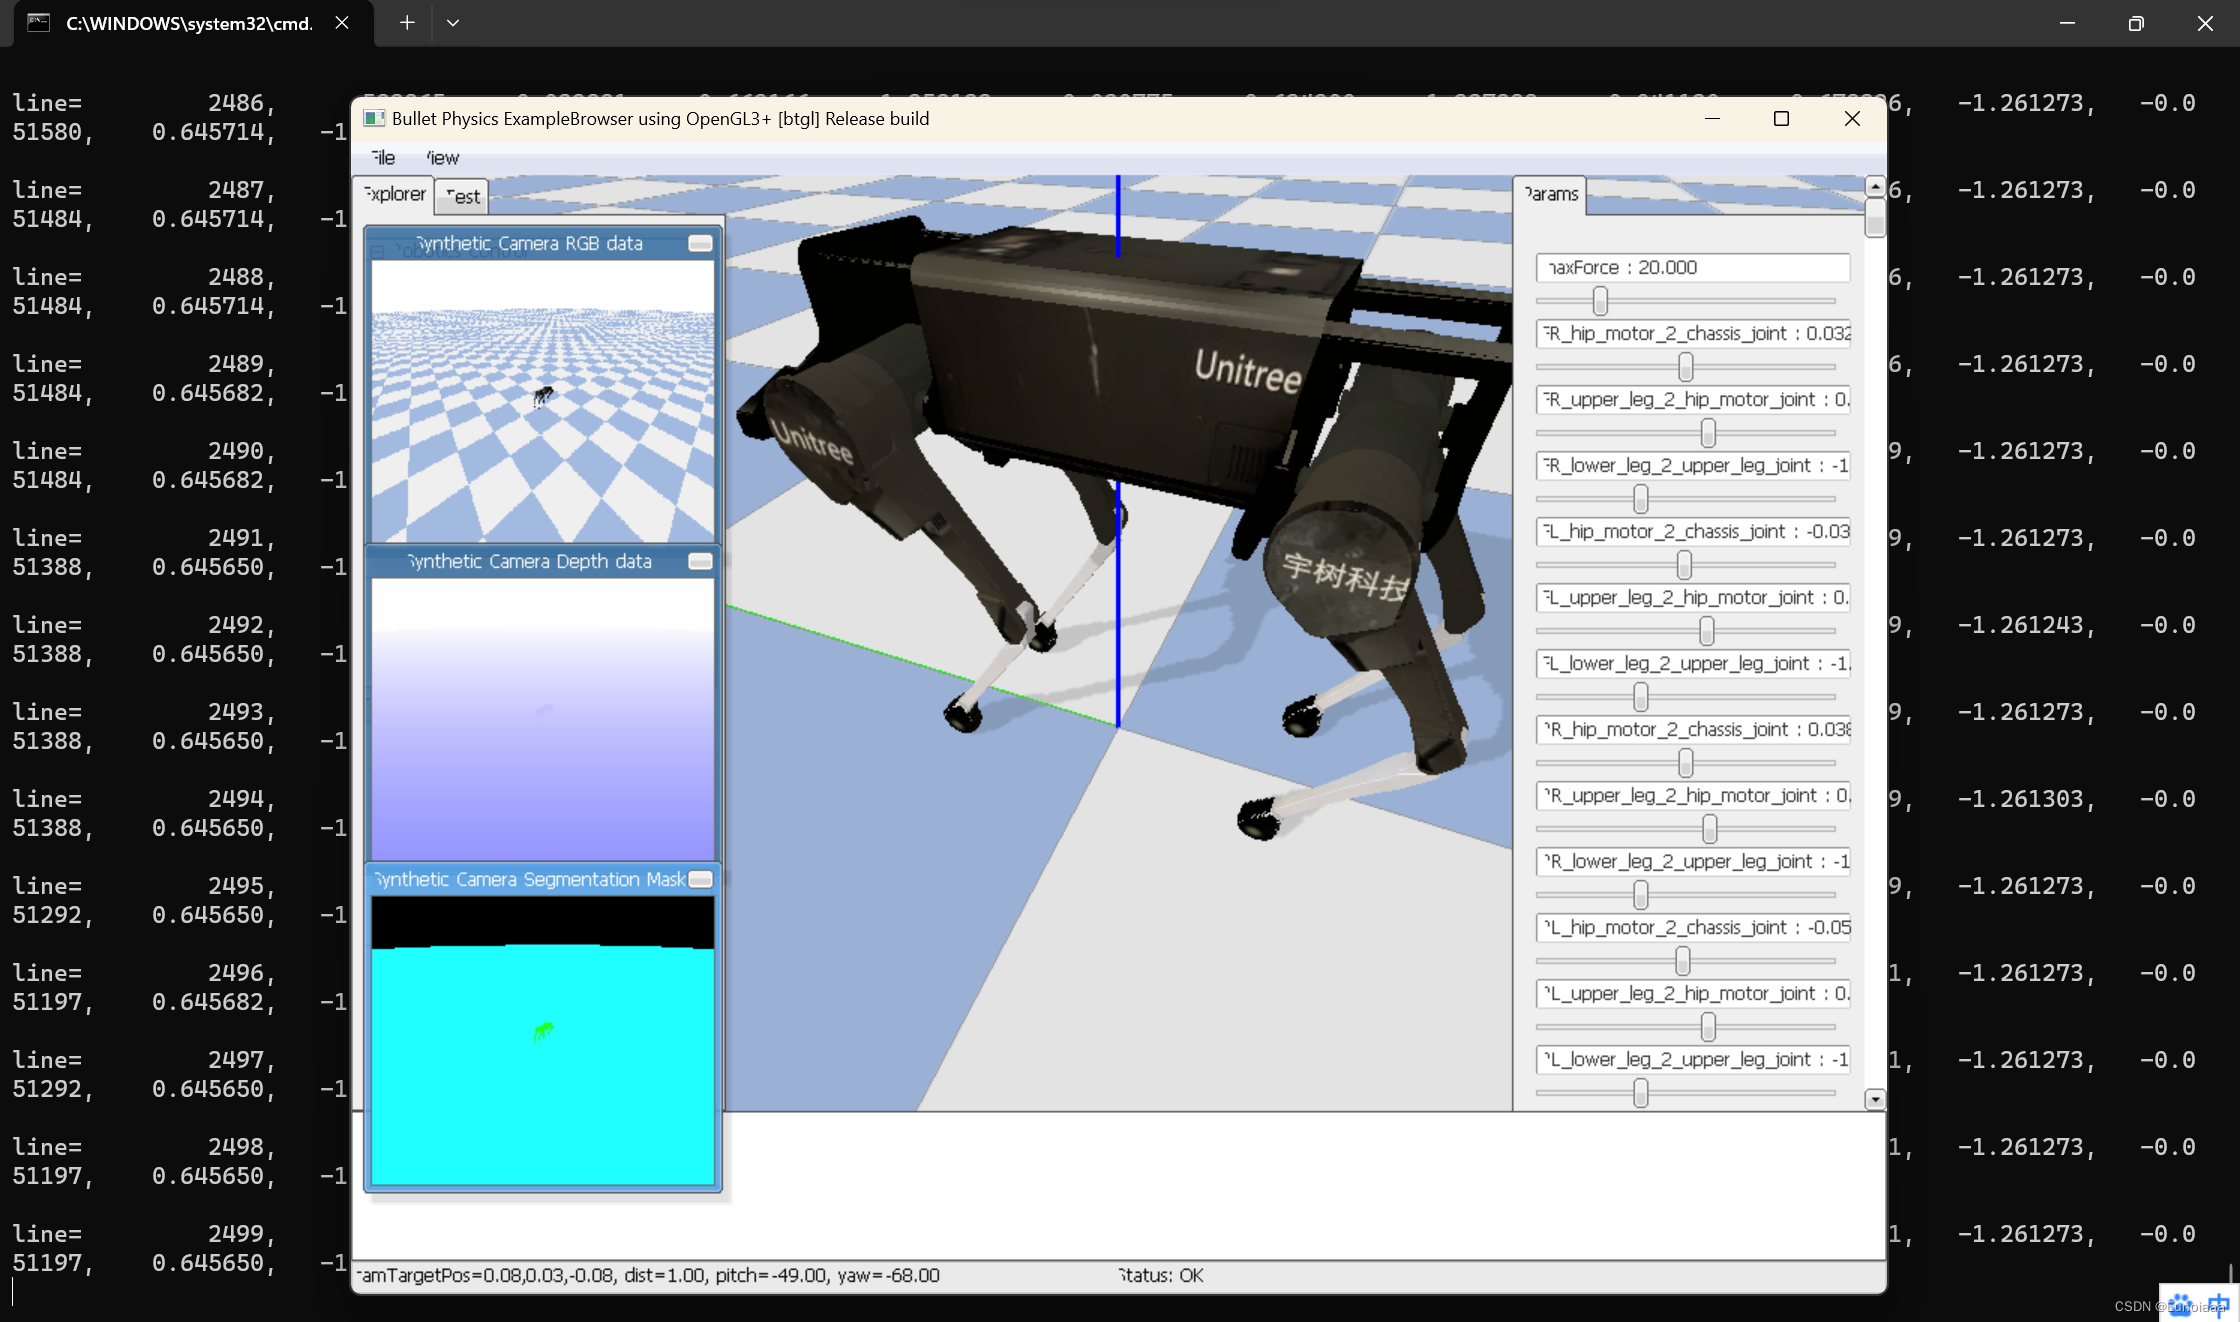Close the cmd.exe terminal tab
The width and height of the screenshot is (2240, 1322).
pos(342,23)
